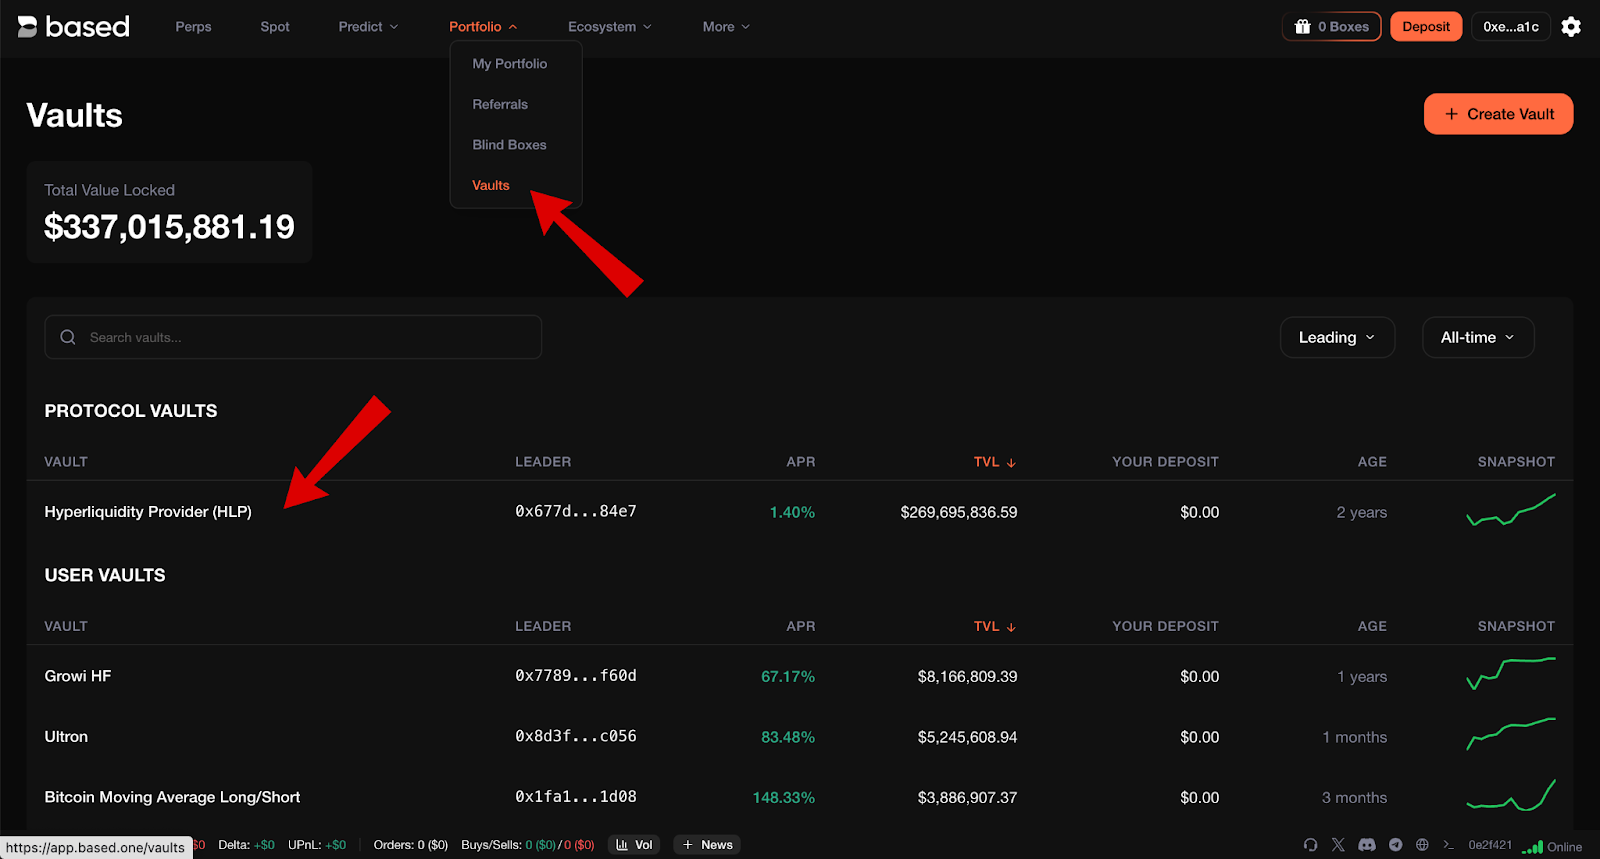Screen dimensions: 1600x859
Task: Click the Online signal status indicator
Action: [x=1552, y=847]
